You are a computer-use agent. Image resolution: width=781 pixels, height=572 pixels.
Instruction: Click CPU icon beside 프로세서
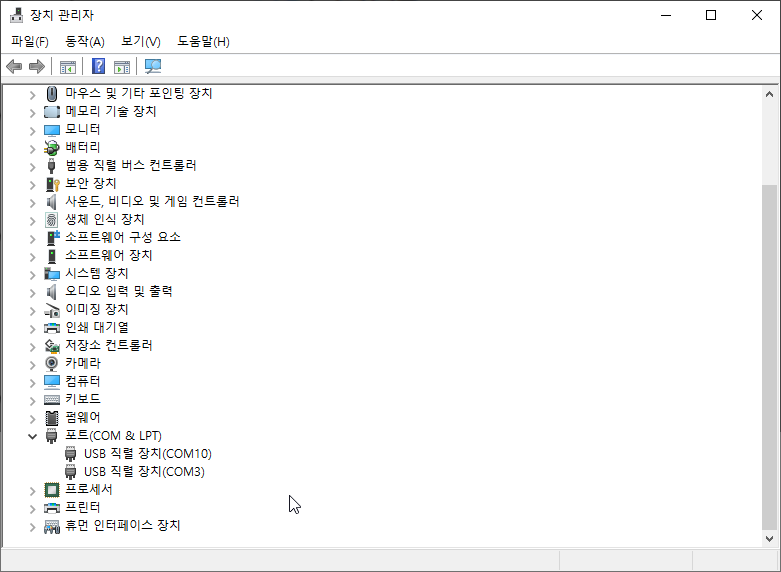pos(52,490)
